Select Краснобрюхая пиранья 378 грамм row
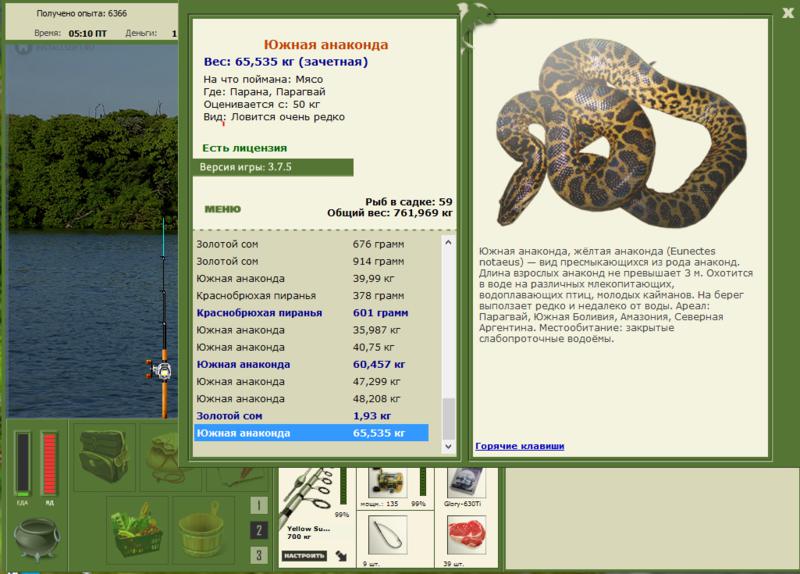Viewport: 800px width, 574px height. pos(311,296)
